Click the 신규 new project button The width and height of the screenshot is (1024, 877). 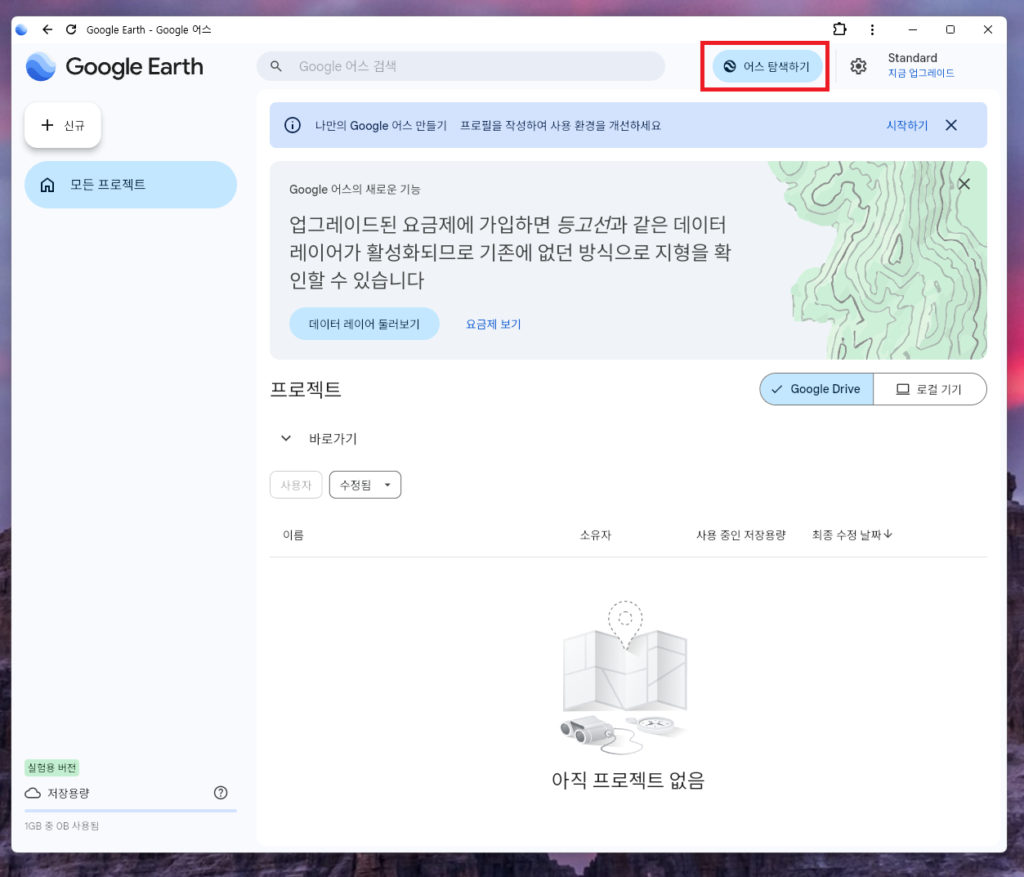click(63, 125)
